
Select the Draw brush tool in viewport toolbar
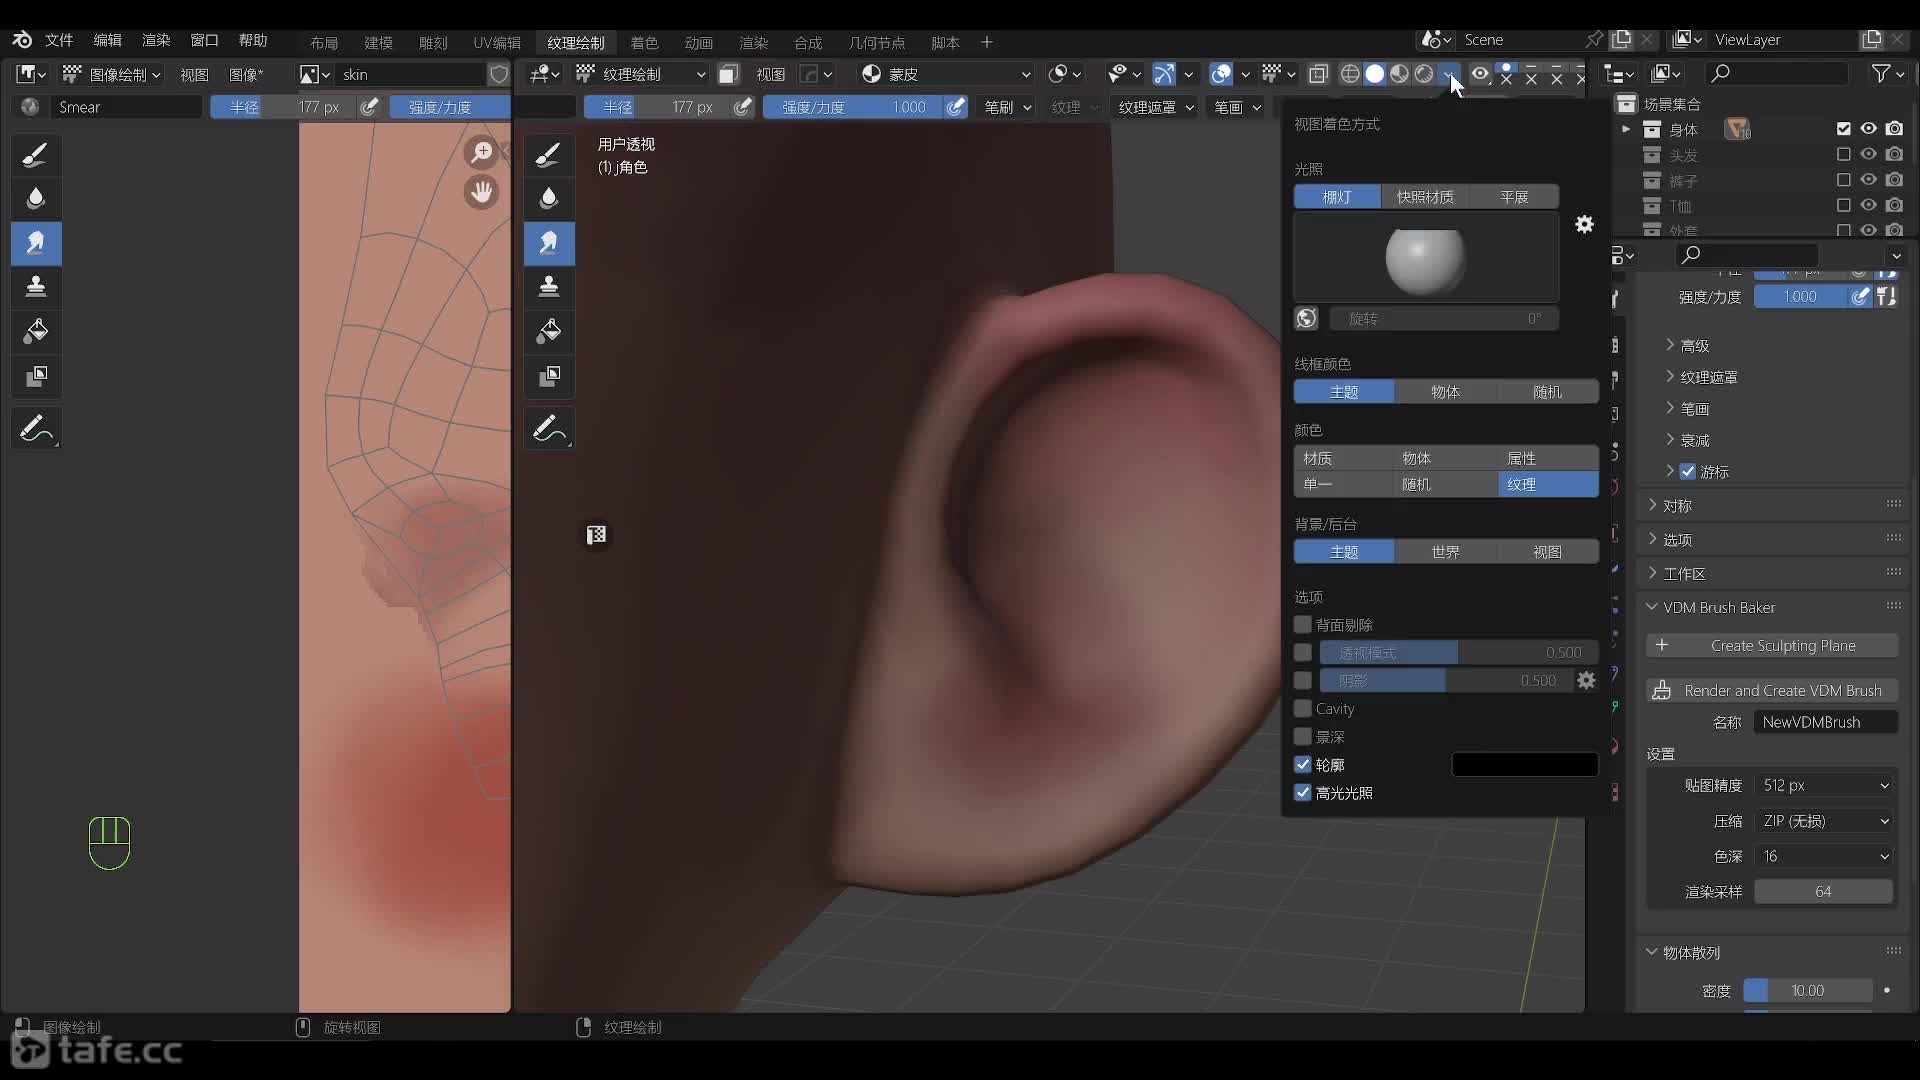pyautogui.click(x=548, y=155)
